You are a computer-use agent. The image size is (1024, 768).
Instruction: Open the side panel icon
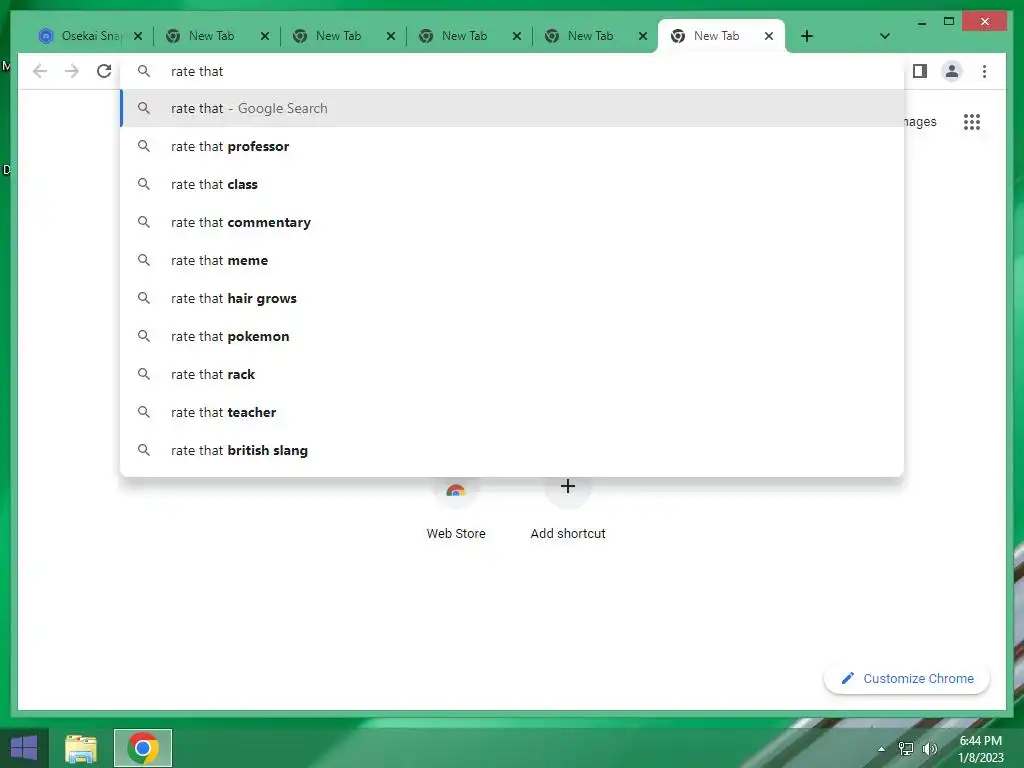[x=920, y=71]
